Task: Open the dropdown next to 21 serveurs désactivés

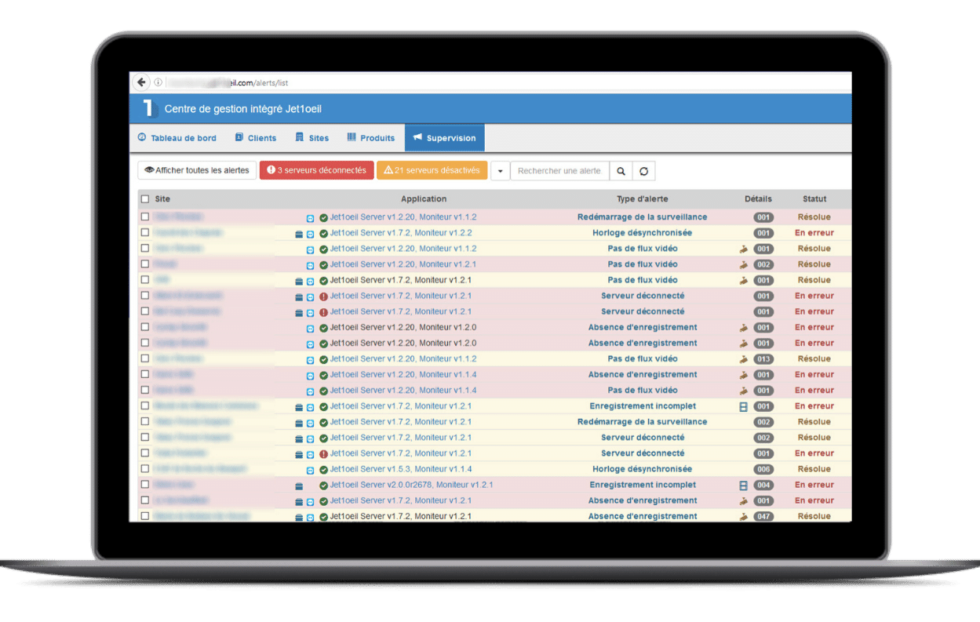Action: point(498,171)
